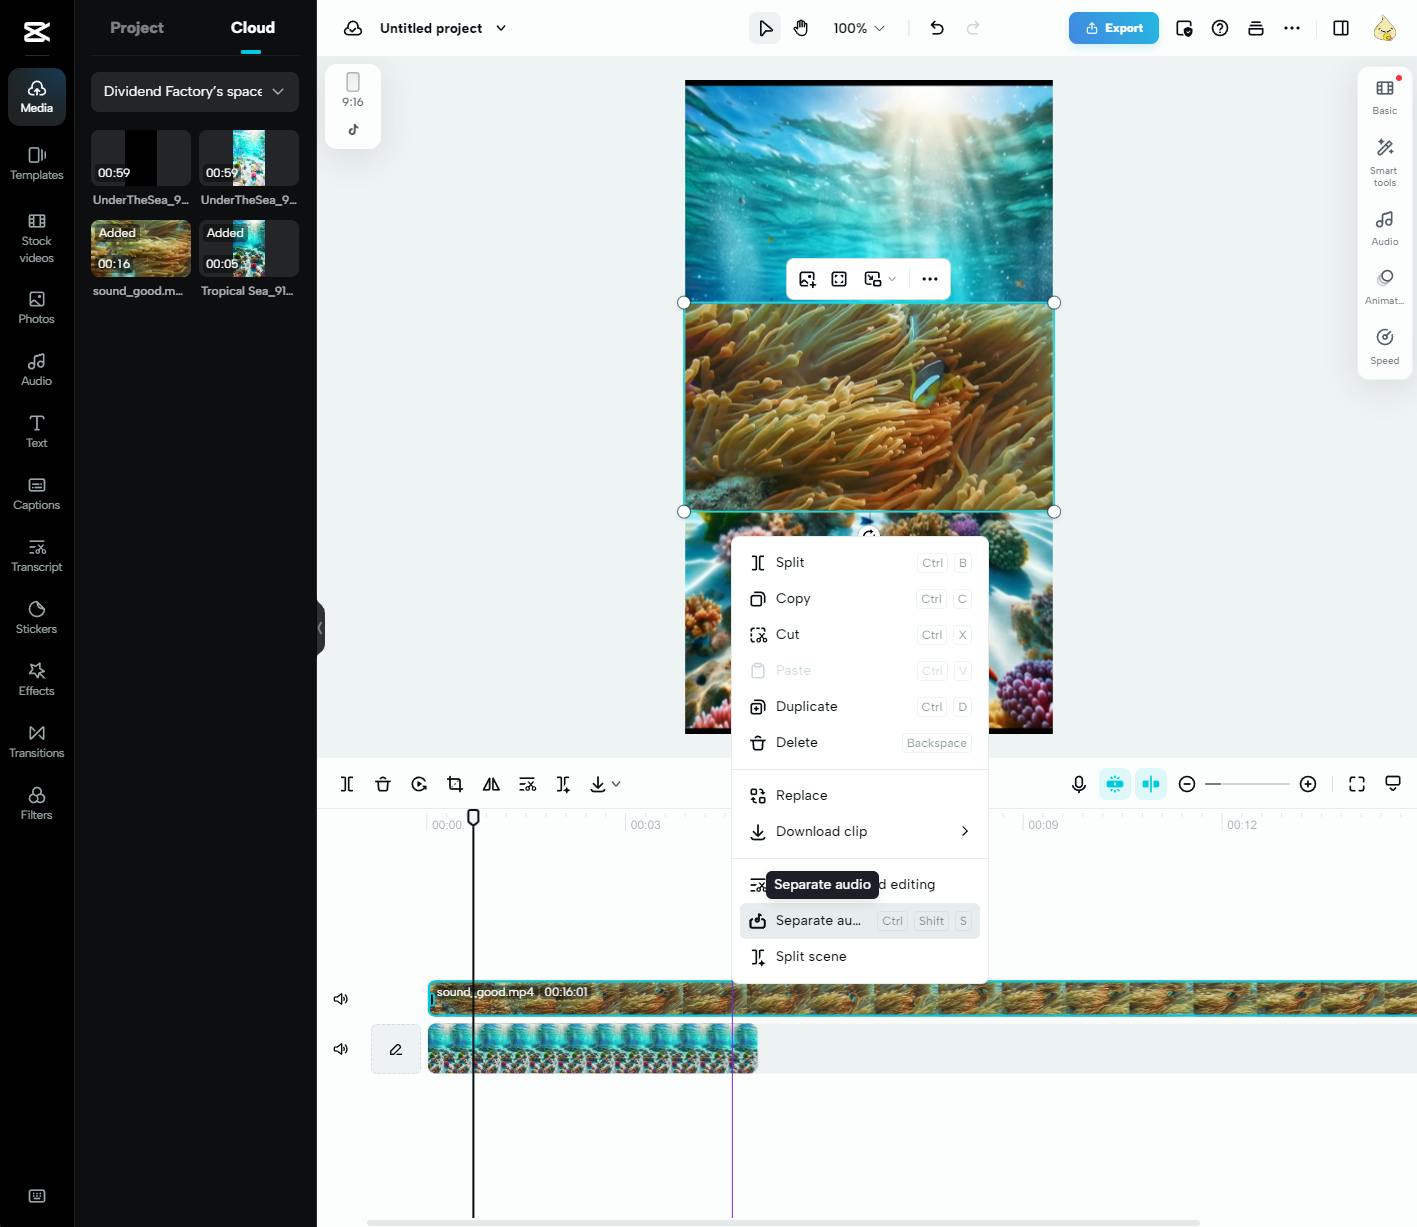
Task: Open the 100% zoom level dropdown
Action: (x=859, y=28)
